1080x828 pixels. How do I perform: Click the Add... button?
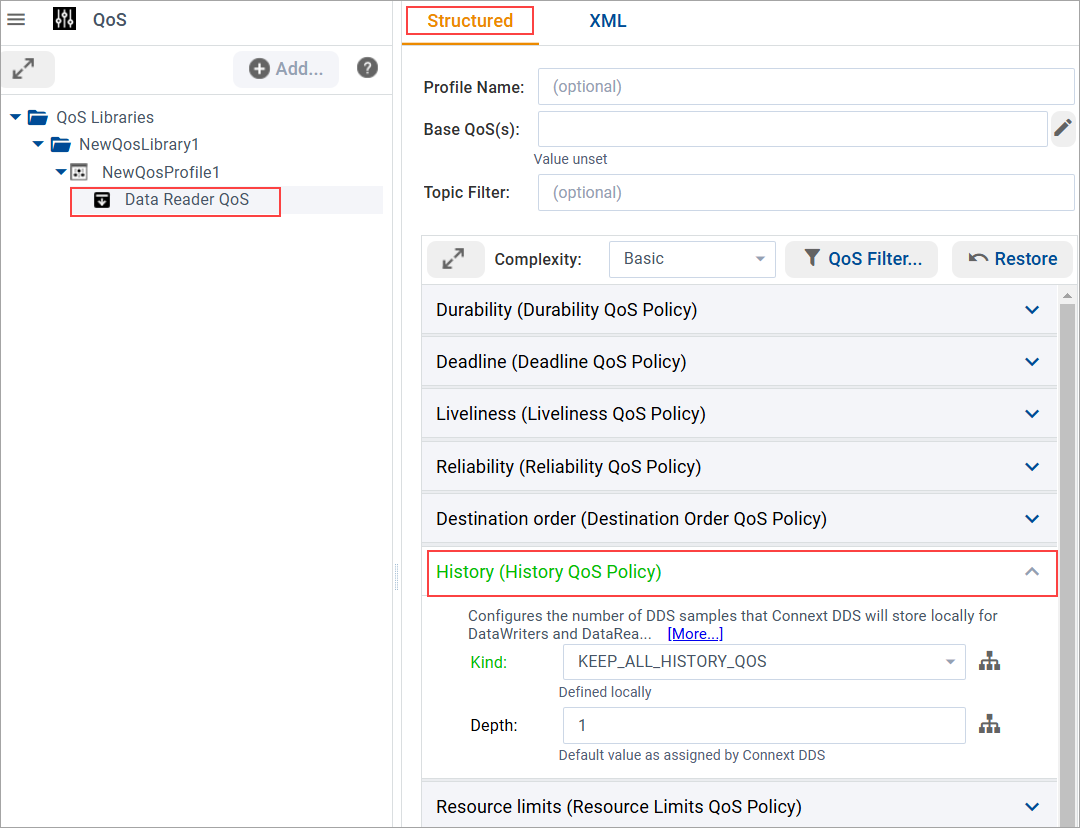[286, 68]
